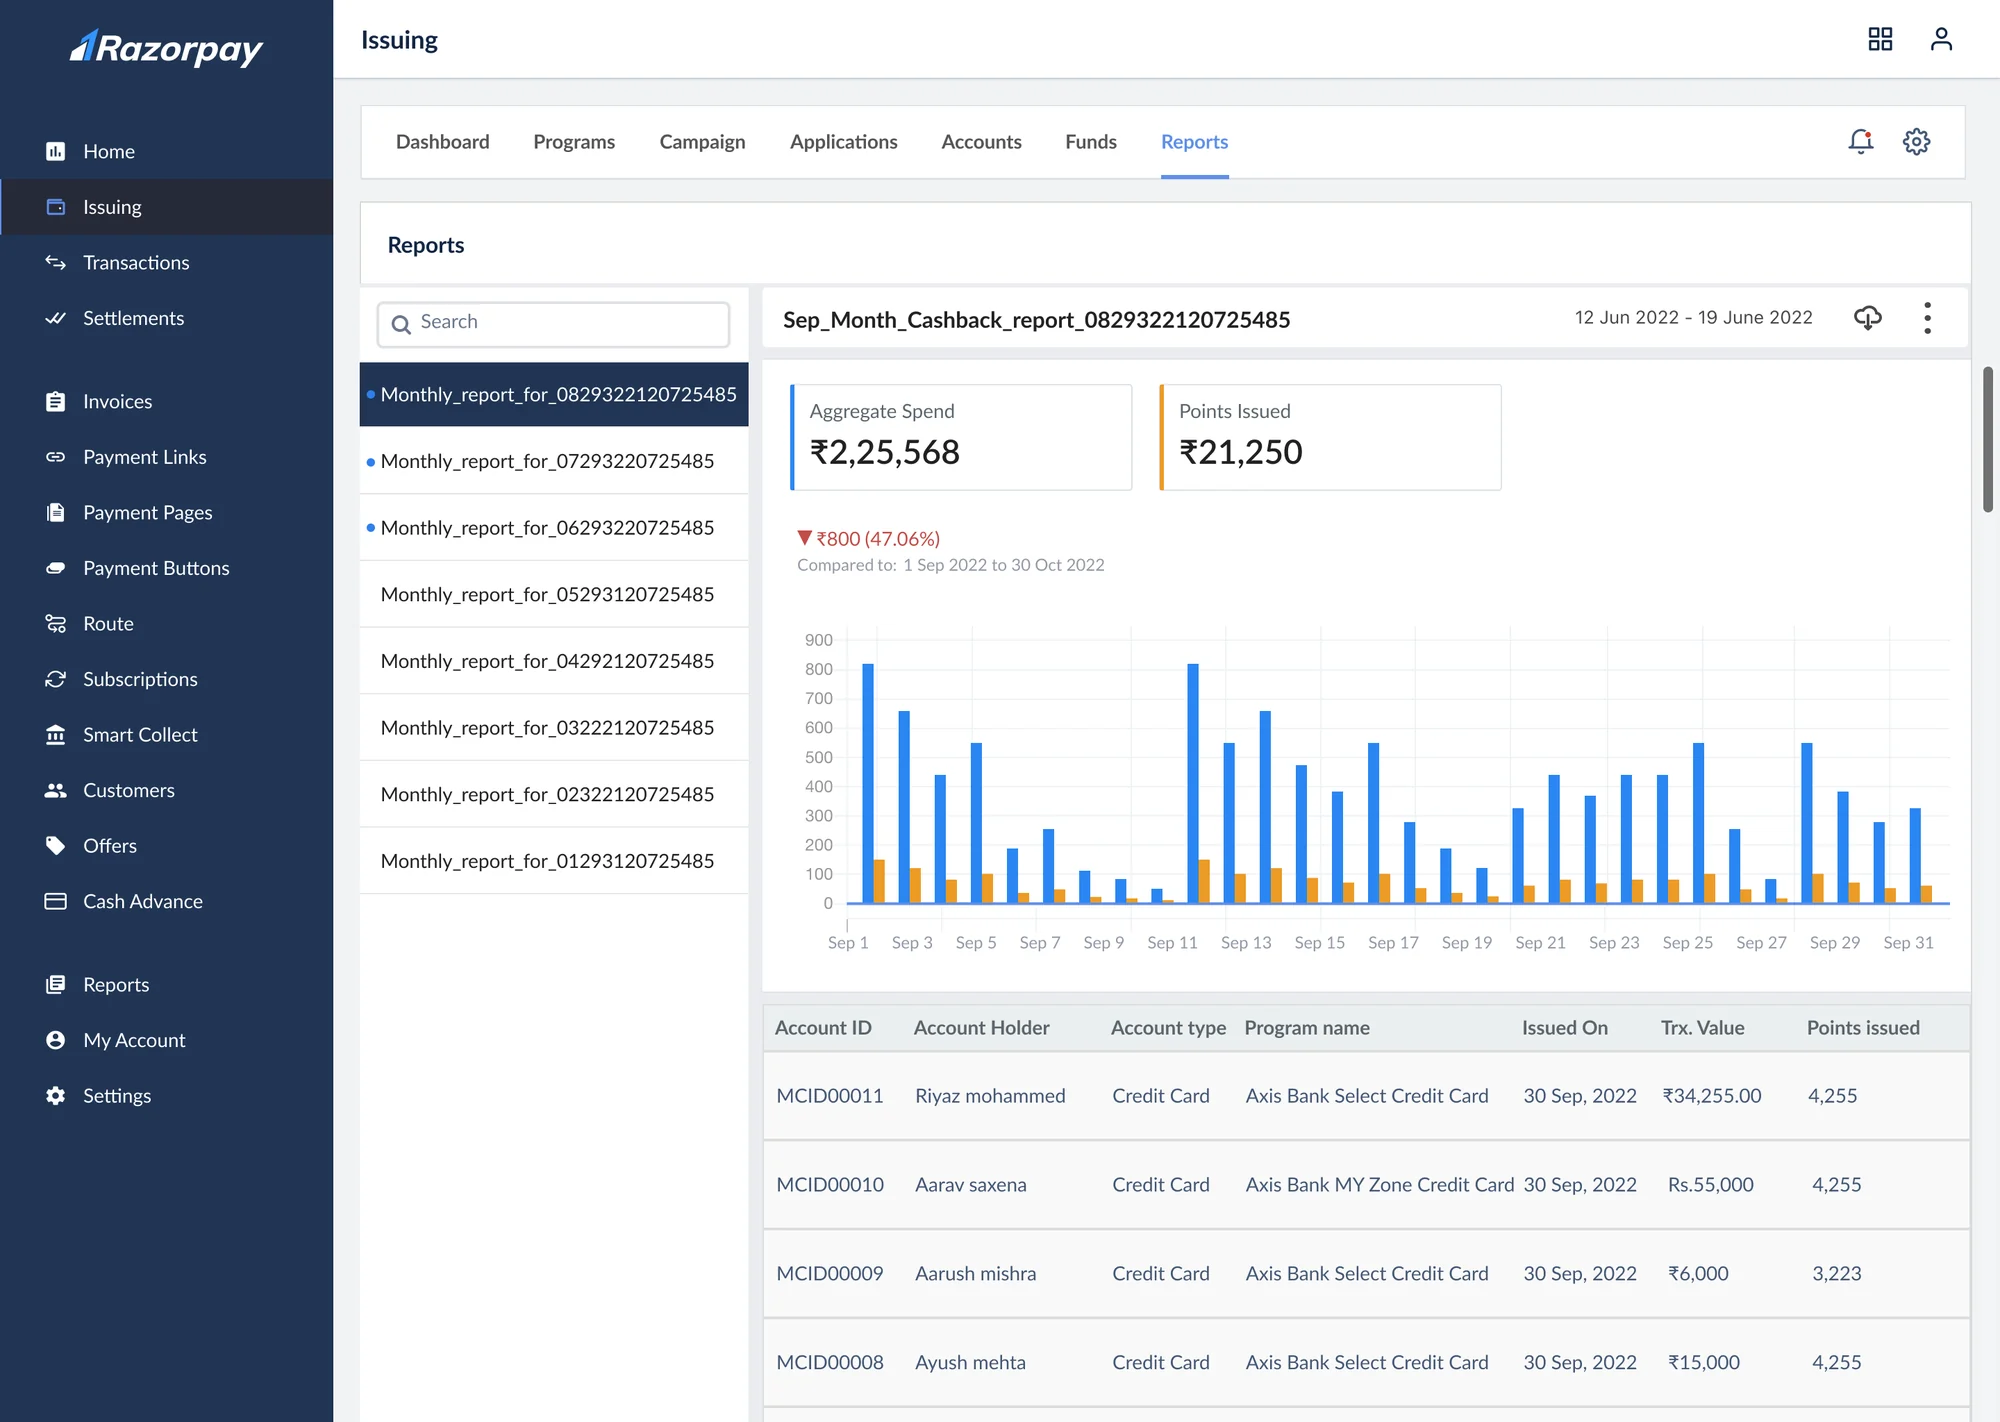Select Monthly_report_for_01293120725485
Image resolution: width=2000 pixels, height=1422 pixels.
[x=554, y=861]
